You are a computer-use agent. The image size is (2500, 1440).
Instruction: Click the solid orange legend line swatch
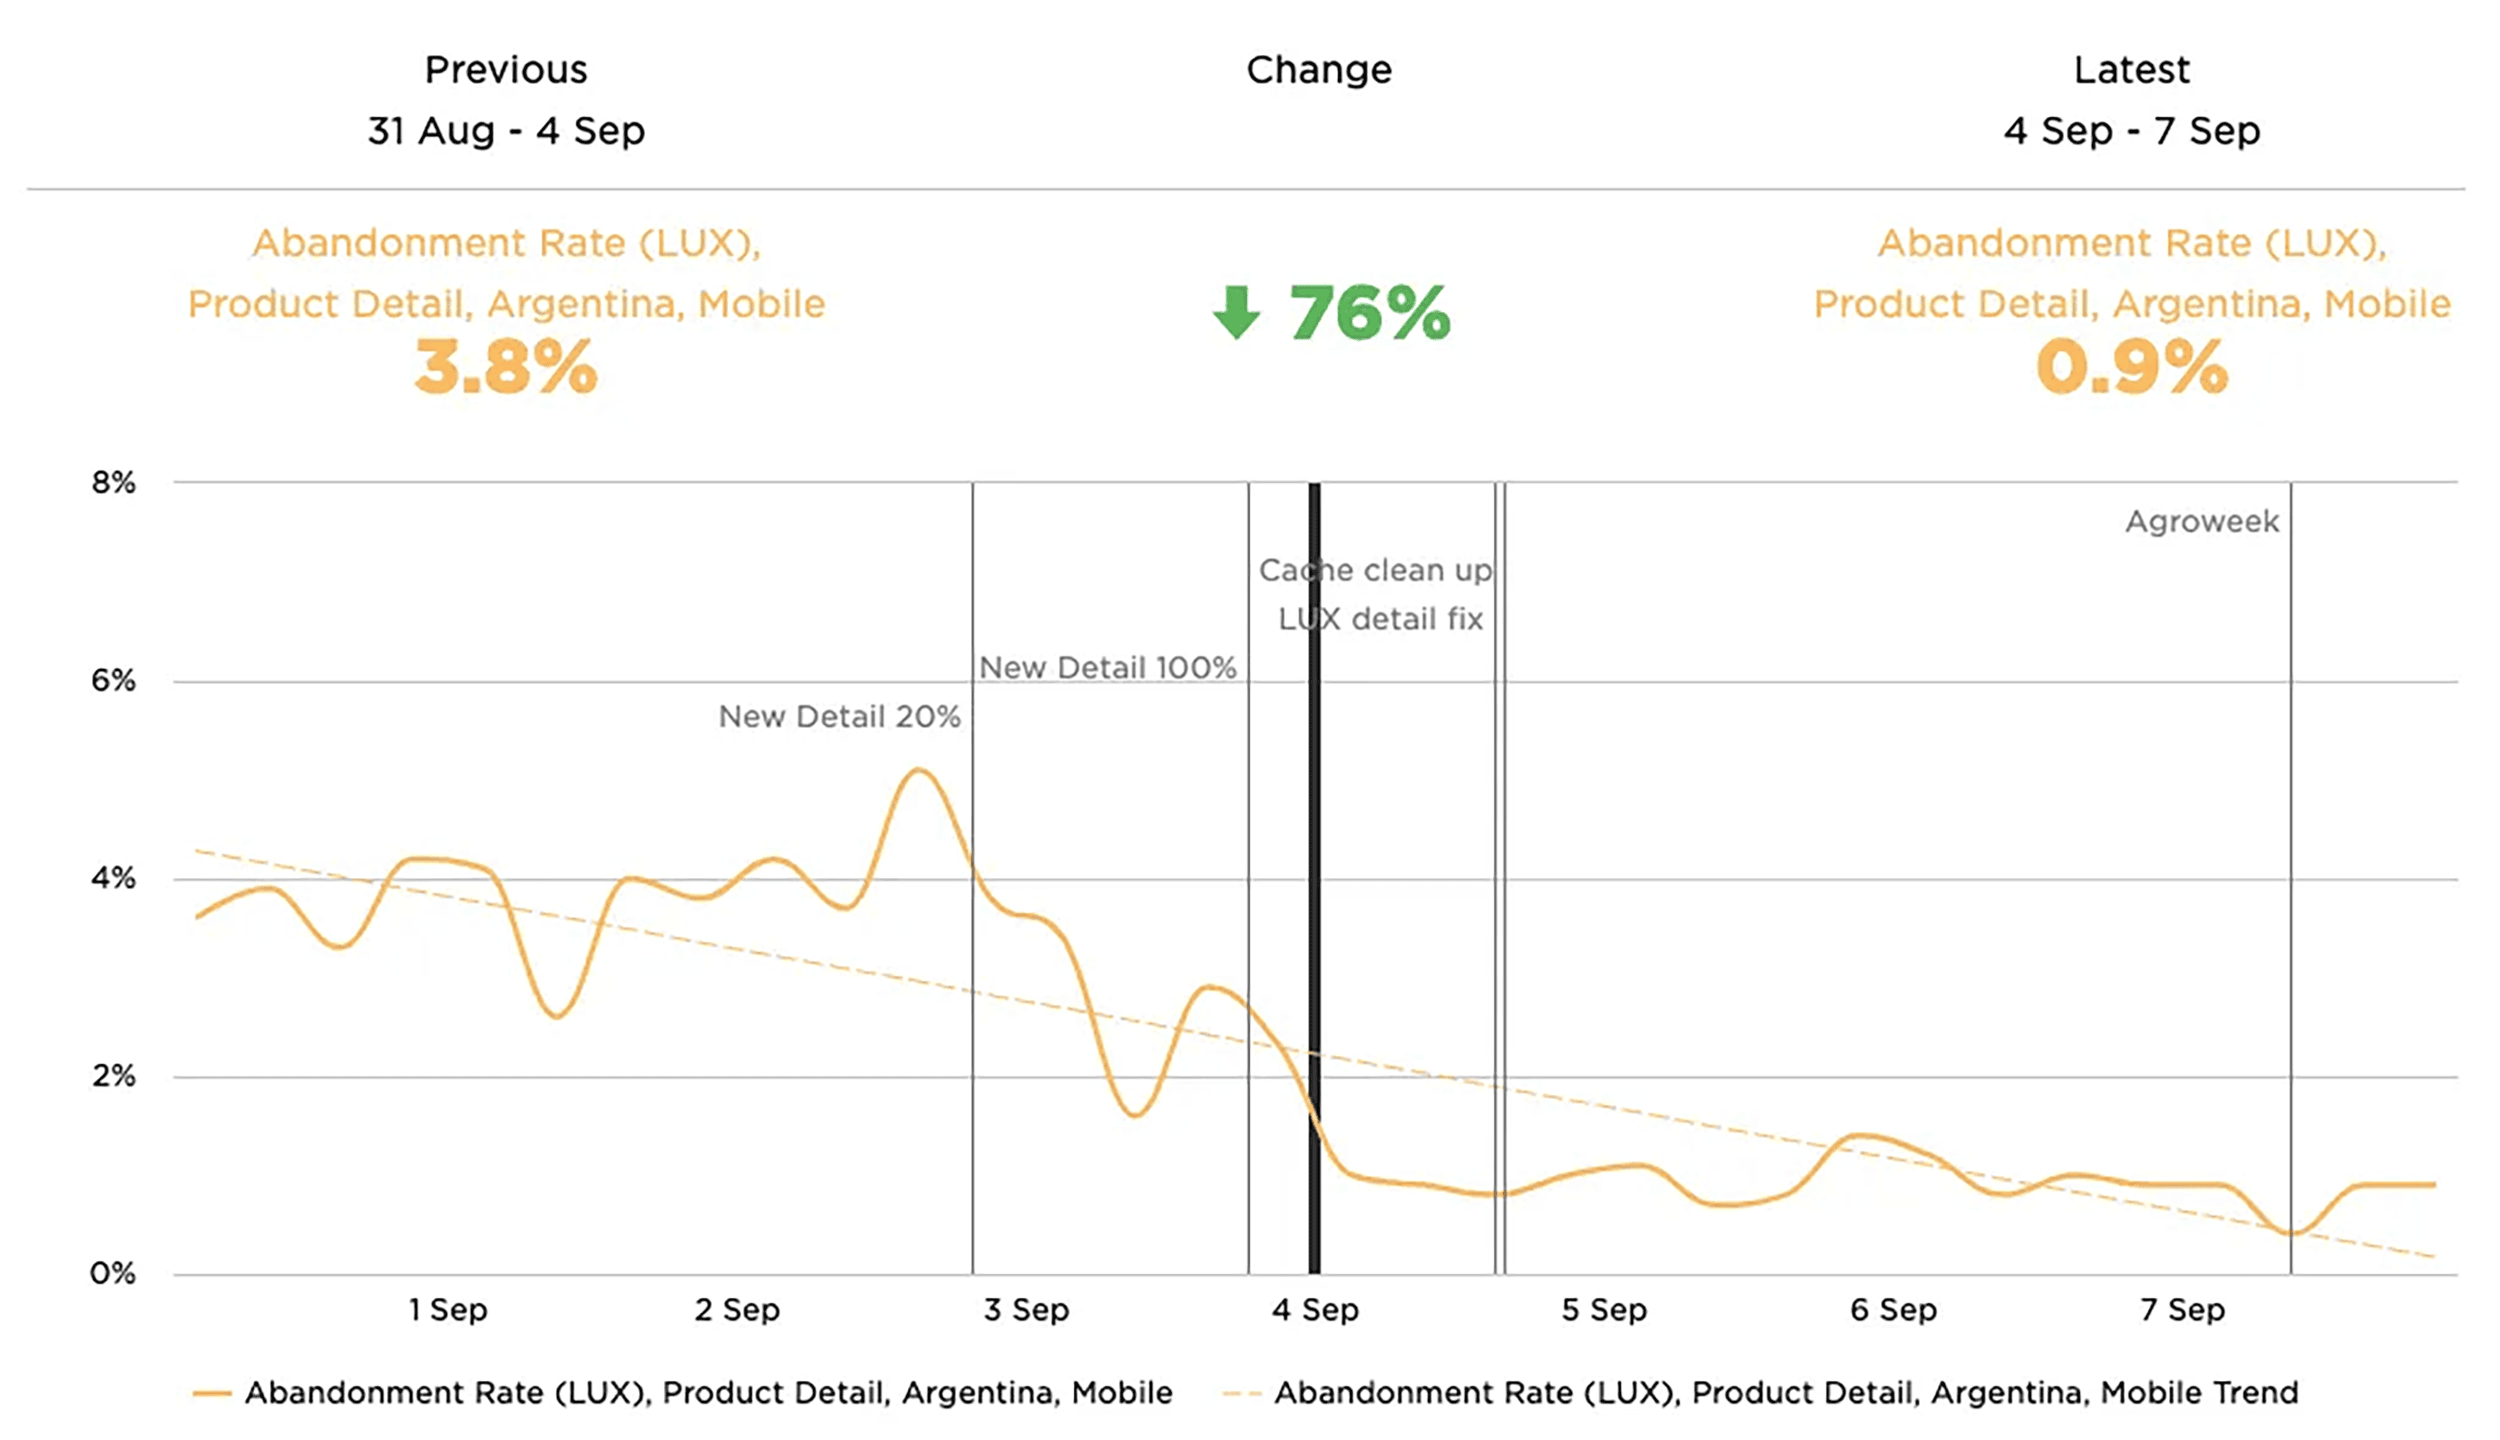(212, 1393)
